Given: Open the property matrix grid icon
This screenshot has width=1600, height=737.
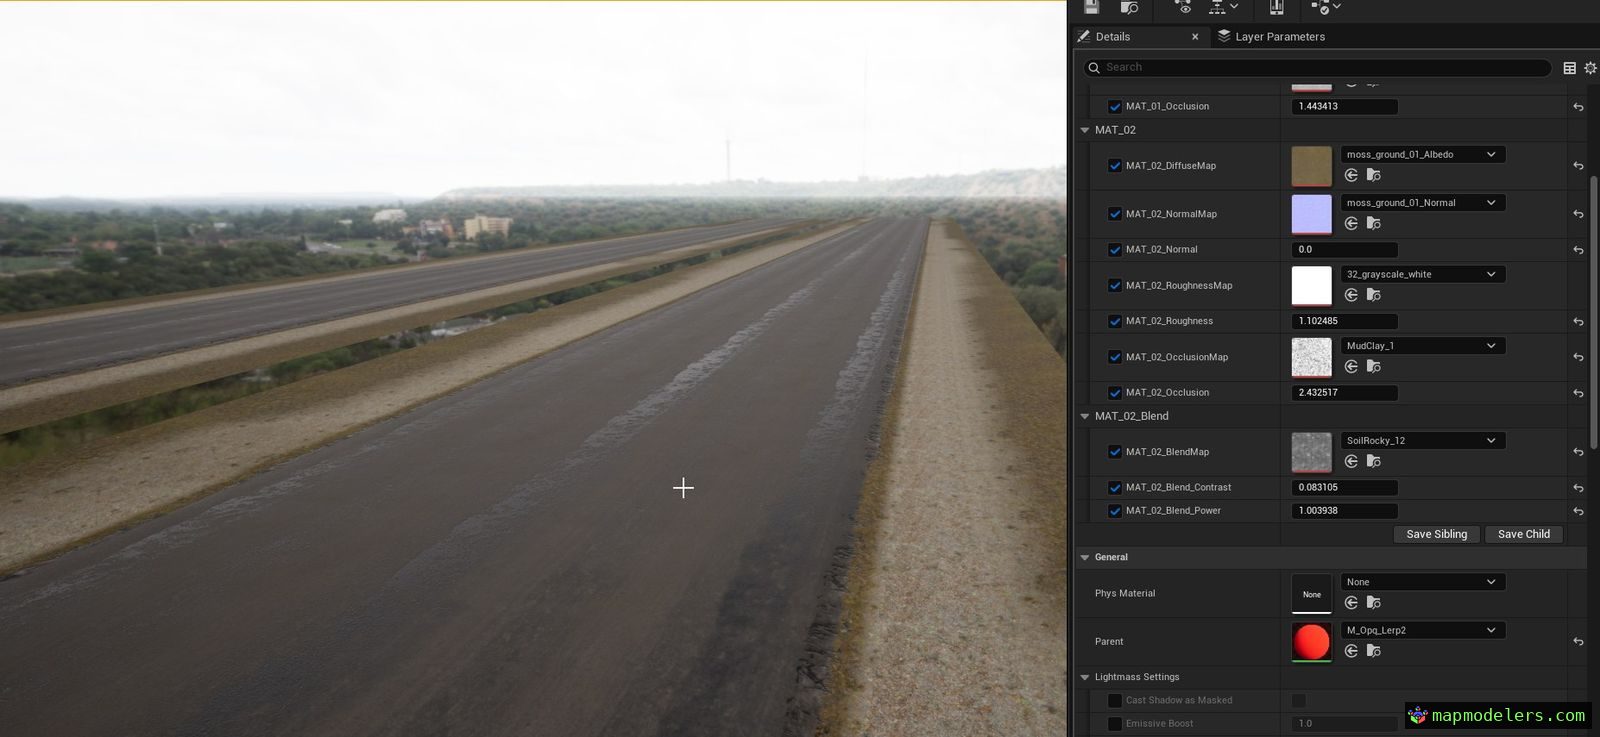Looking at the screenshot, I should 1569,68.
